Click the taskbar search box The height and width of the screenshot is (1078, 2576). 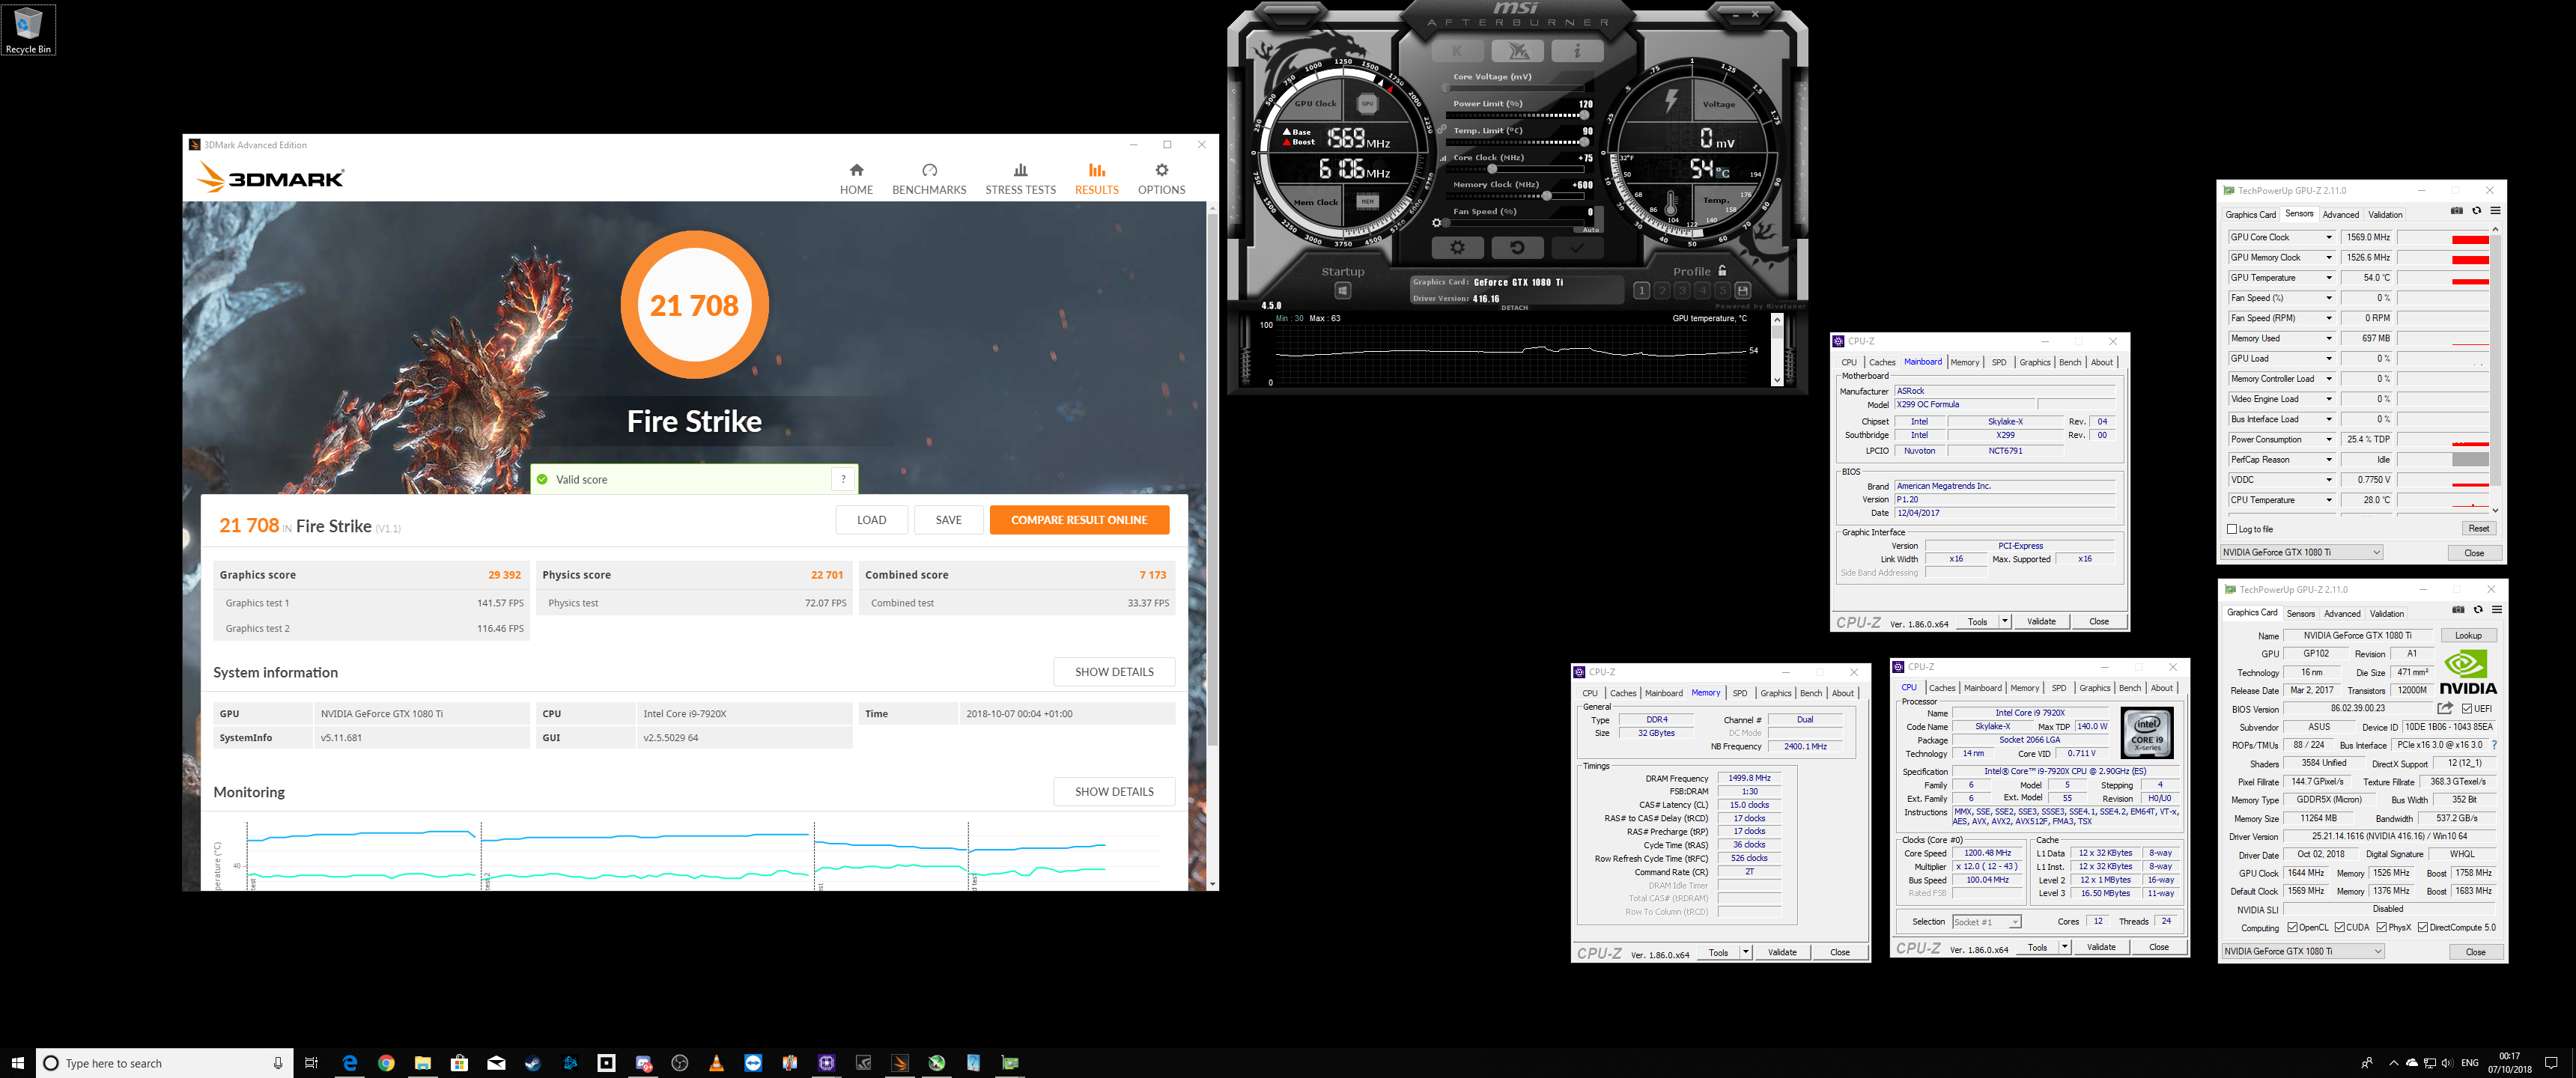165,1063
